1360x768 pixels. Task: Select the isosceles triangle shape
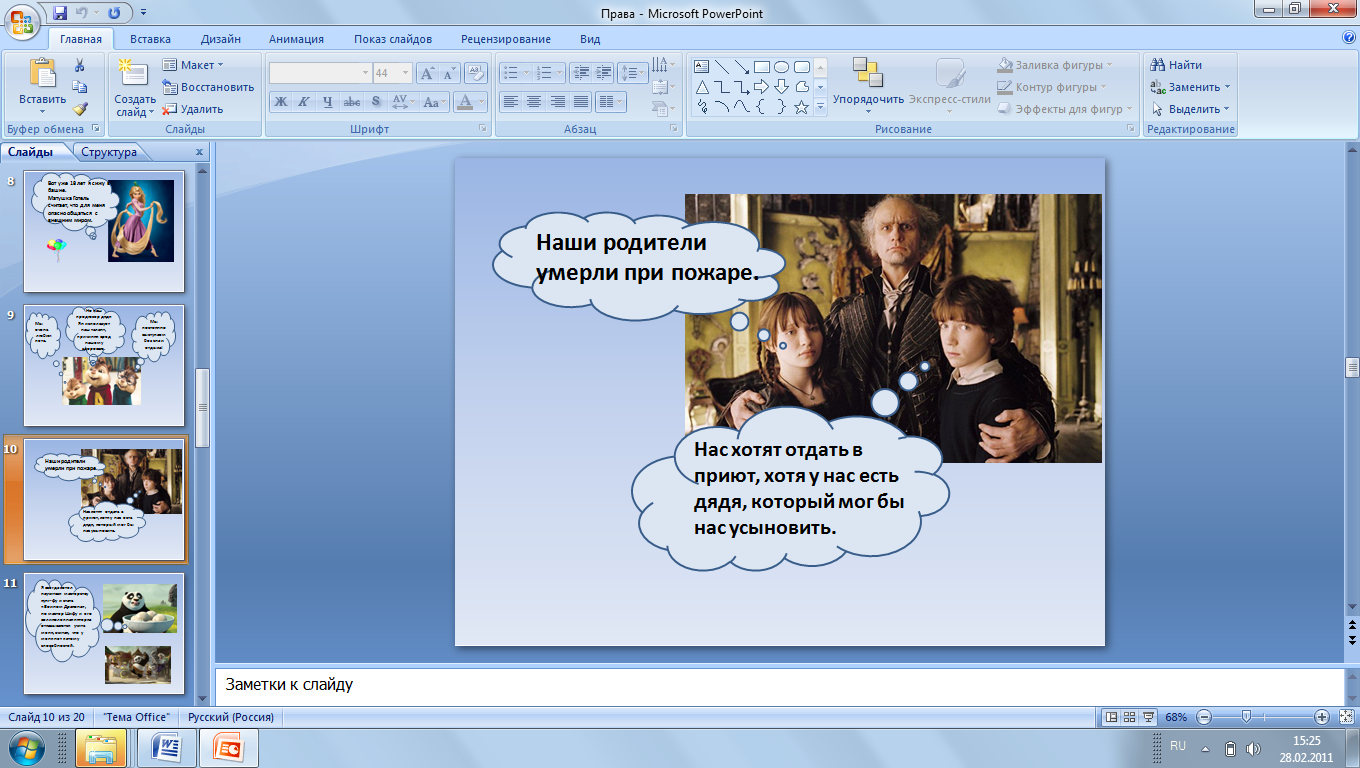tap(701, 87)
